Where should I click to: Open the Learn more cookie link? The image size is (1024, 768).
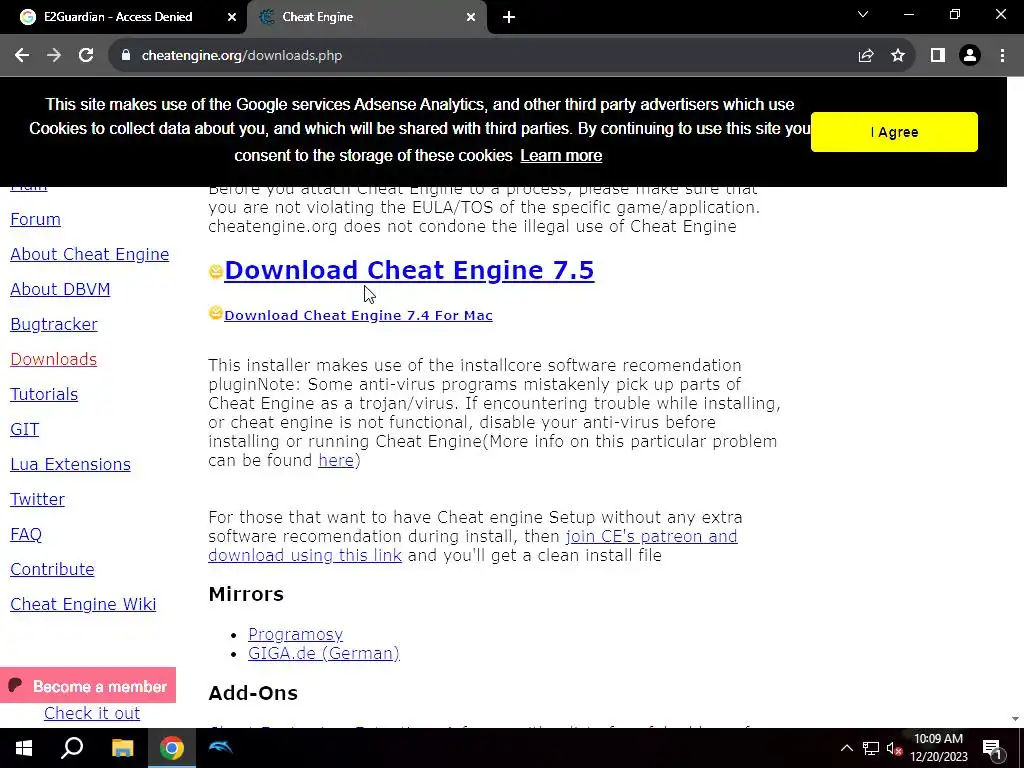(561, 155)
